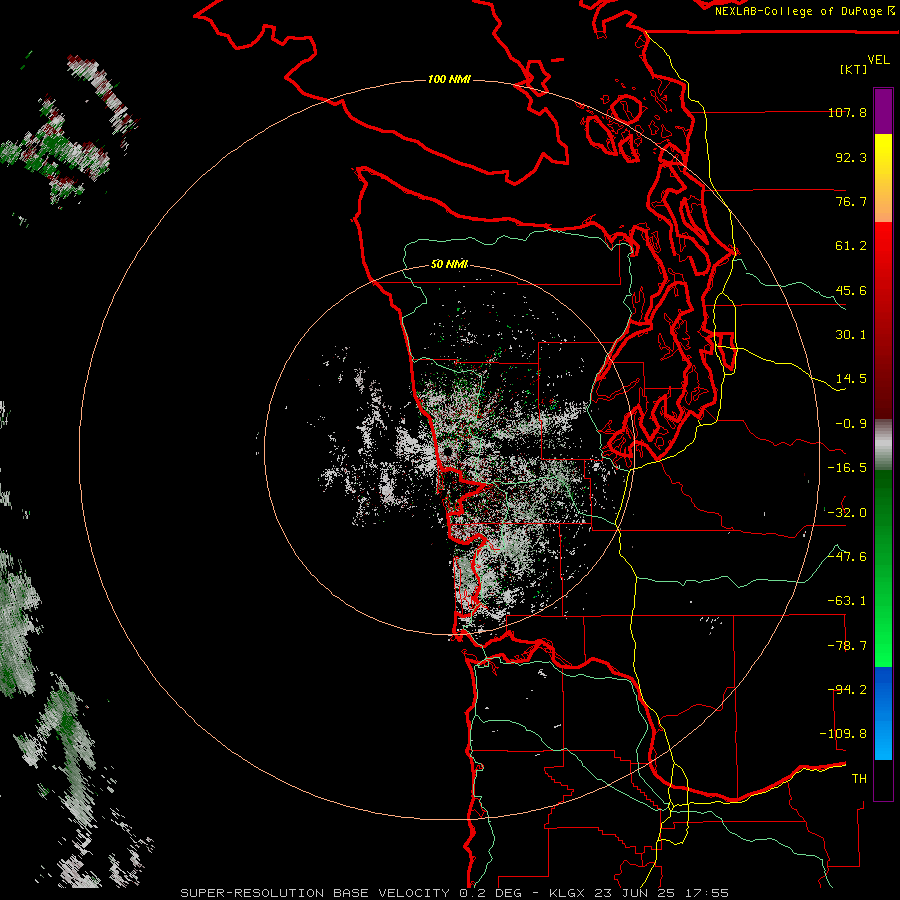Click the -16.5 legend value
Viewport: 900px width, 900px height.
point(847,468)
